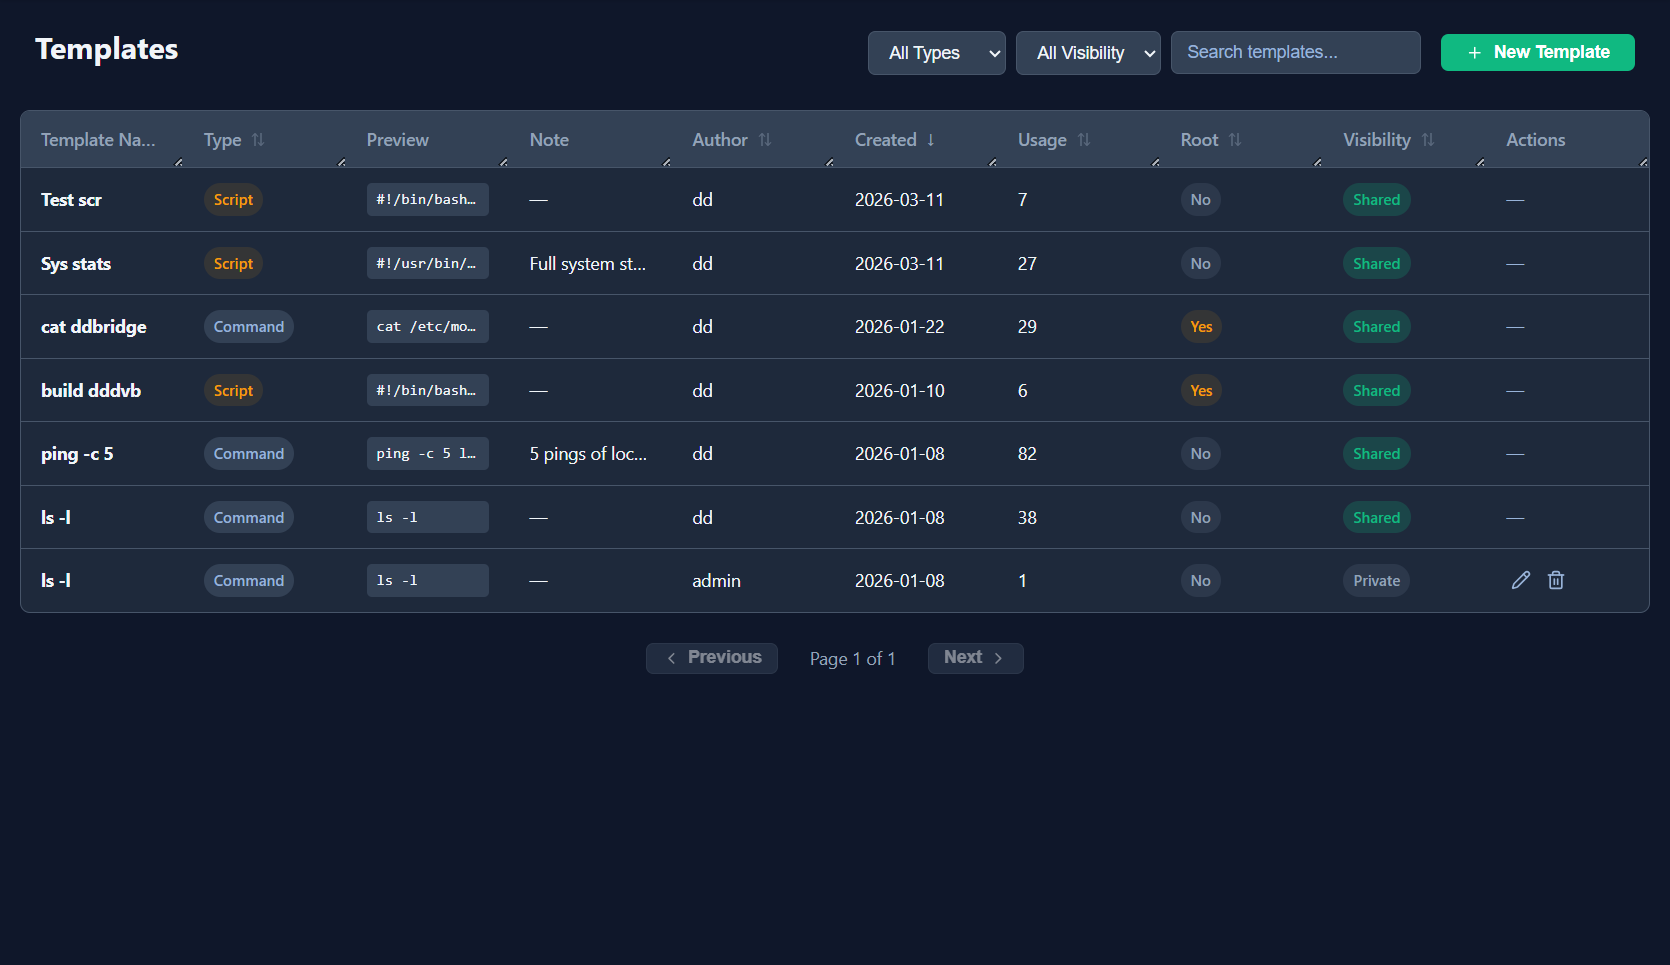1670x965 pixels.
Task: Toggle Created column sort arrow
Action: [x=931, y=140]
